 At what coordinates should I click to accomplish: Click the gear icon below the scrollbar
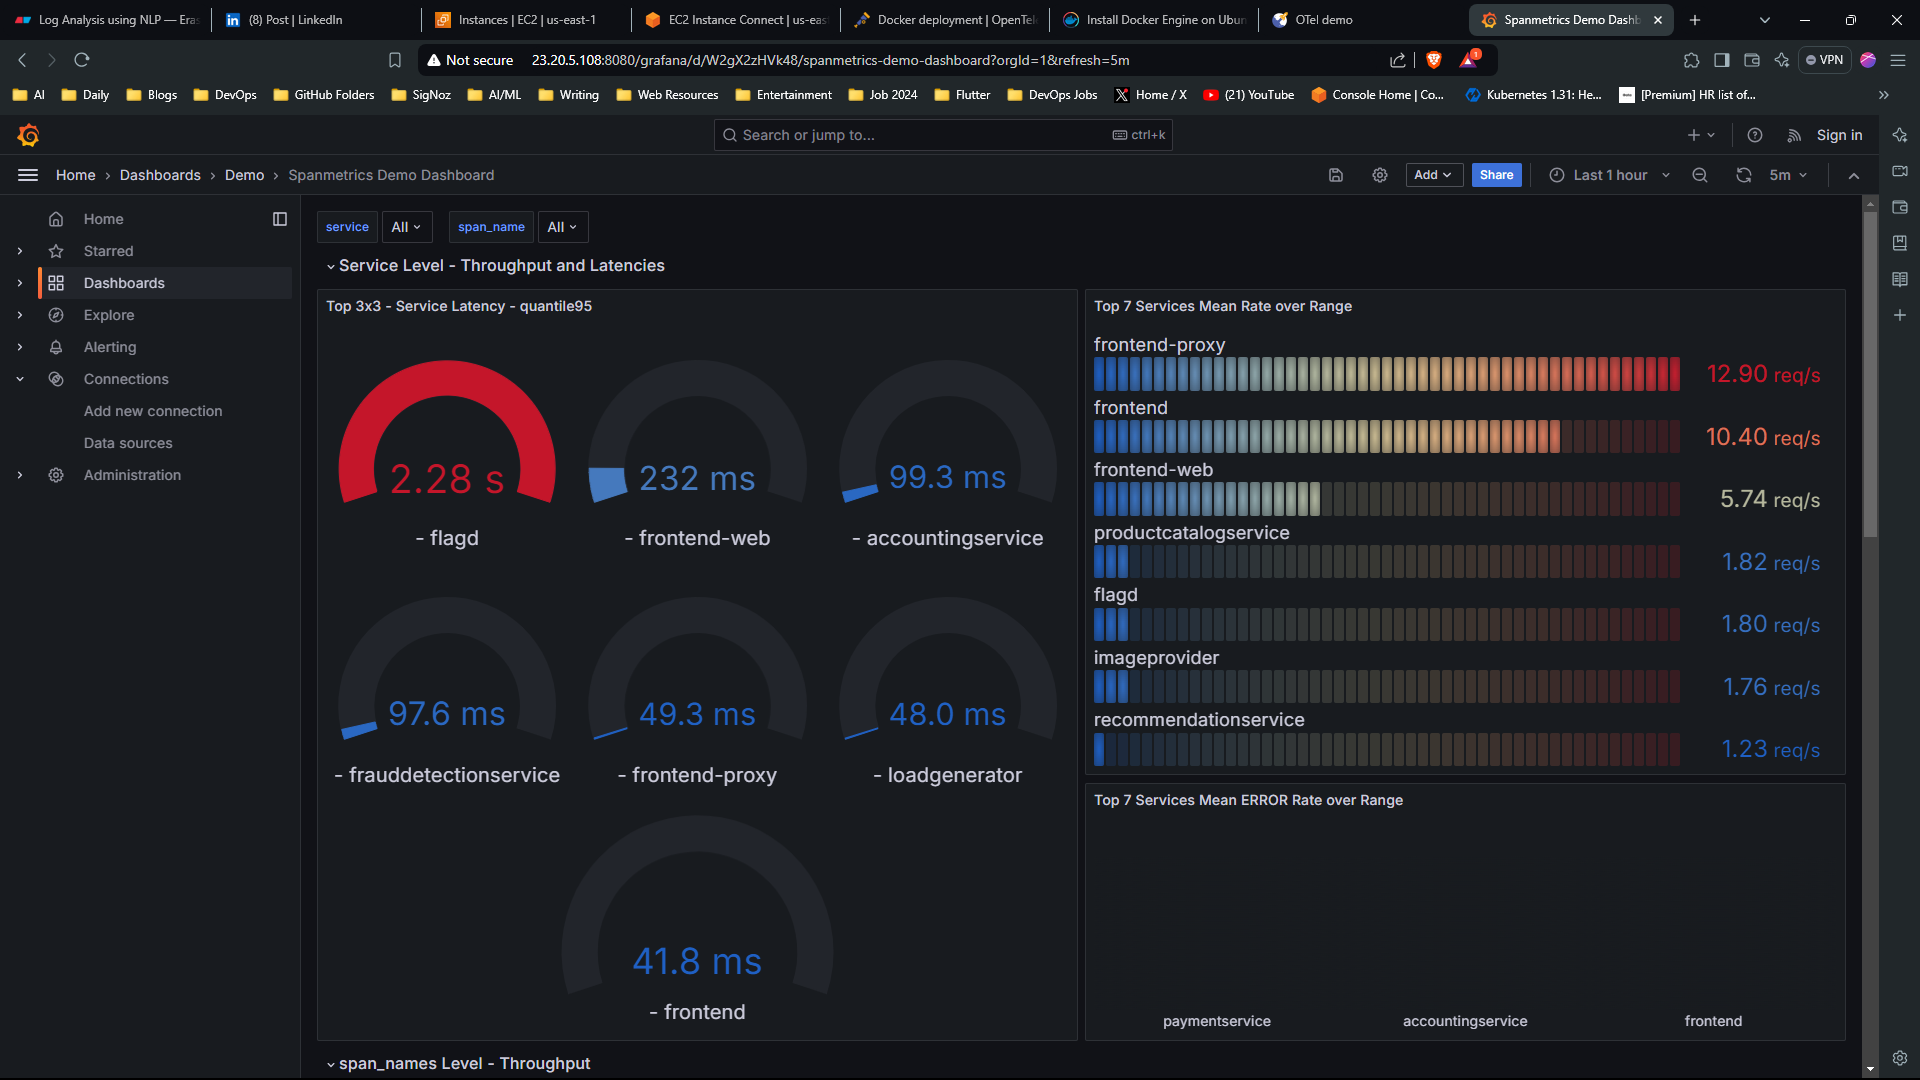(1900, 1058)
